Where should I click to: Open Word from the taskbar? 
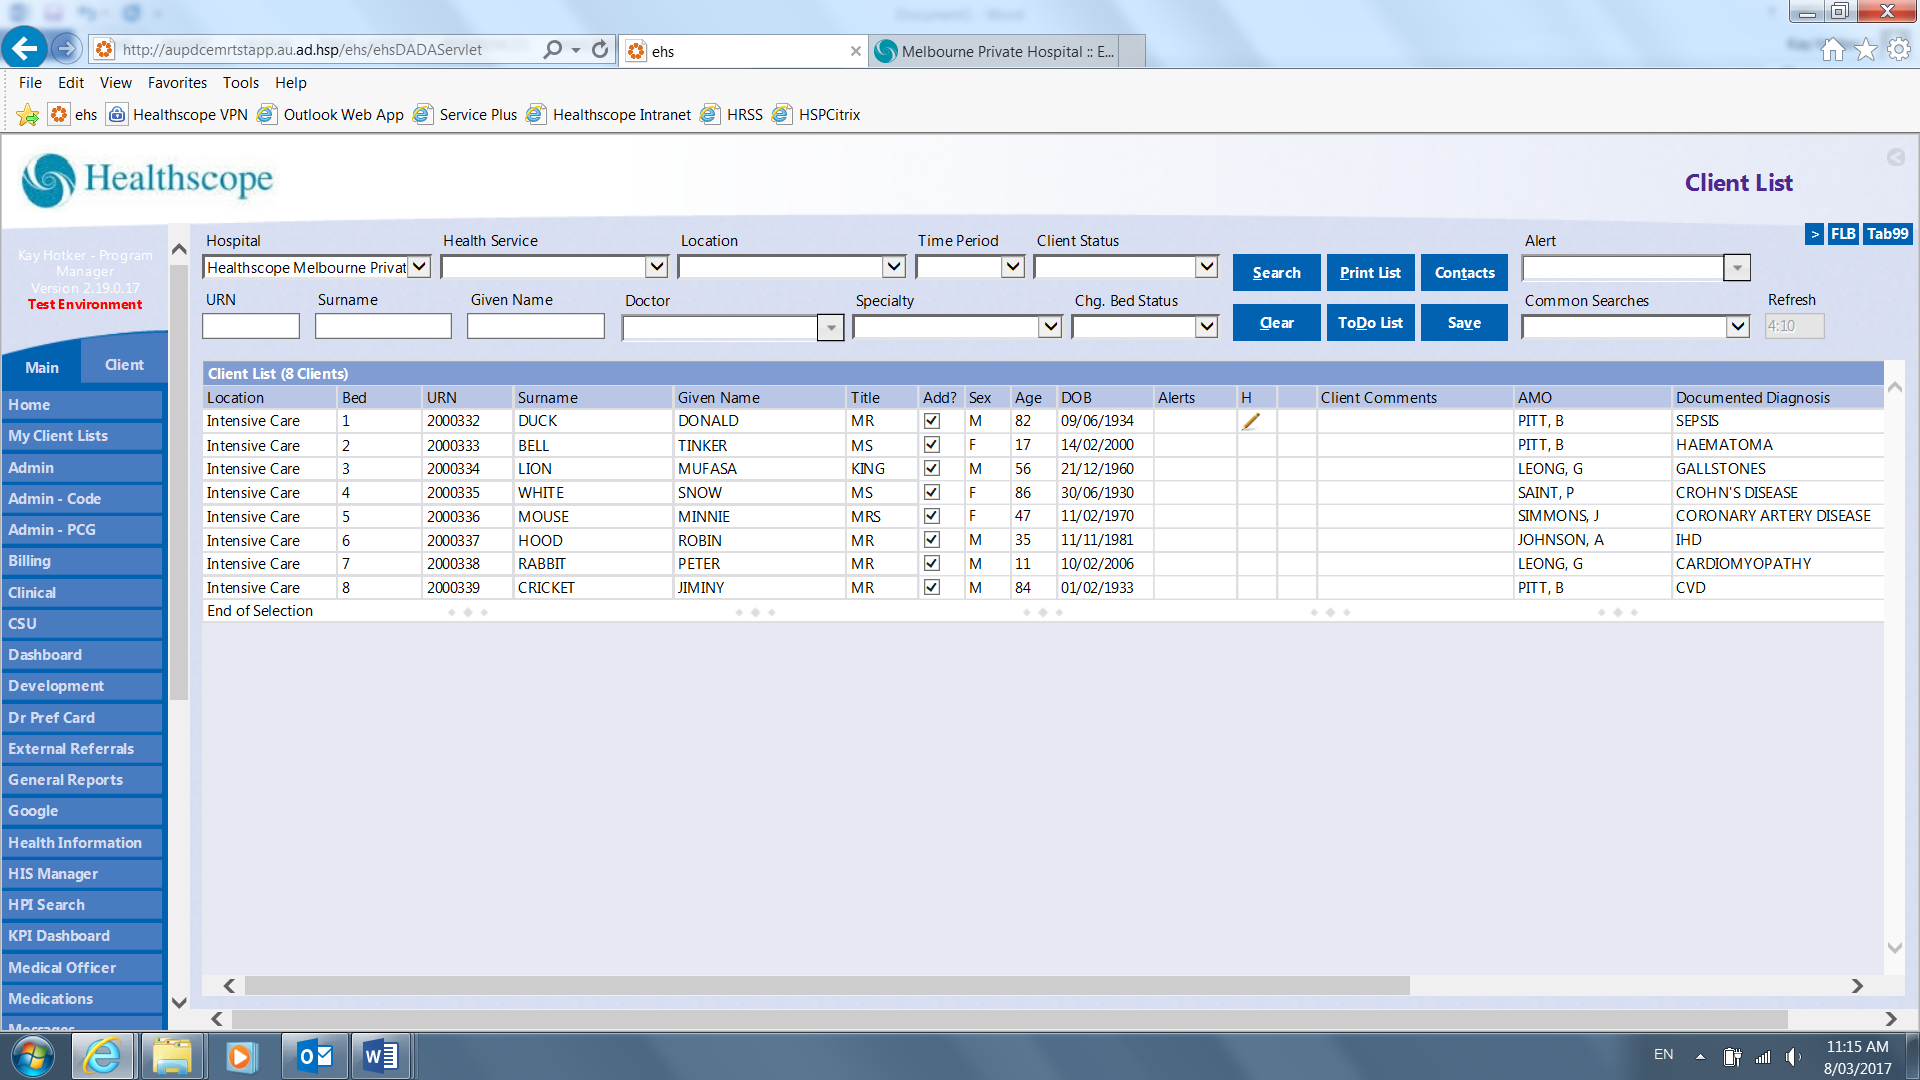380,1056
